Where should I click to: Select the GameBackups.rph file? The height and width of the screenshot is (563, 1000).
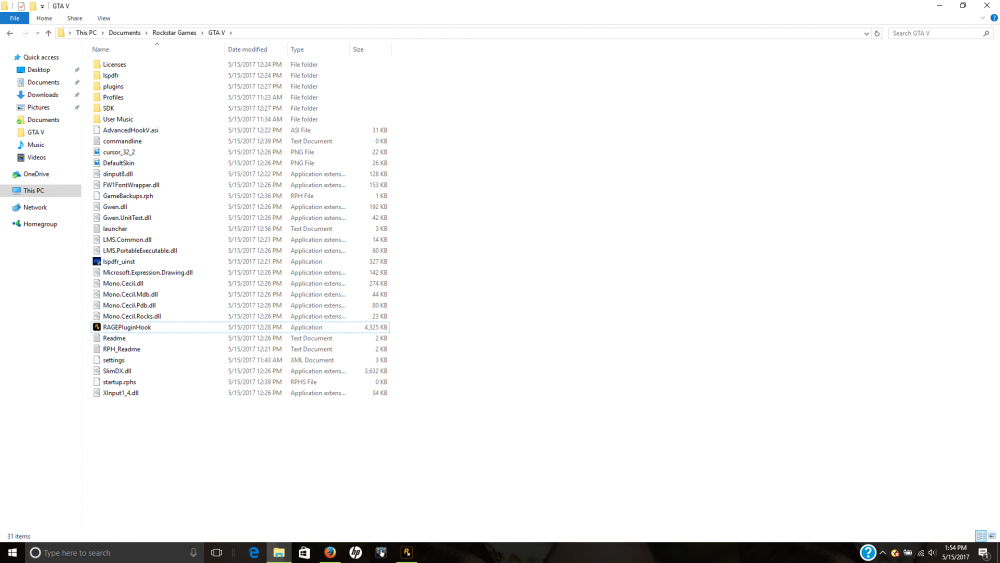click(x=128, y=196)
